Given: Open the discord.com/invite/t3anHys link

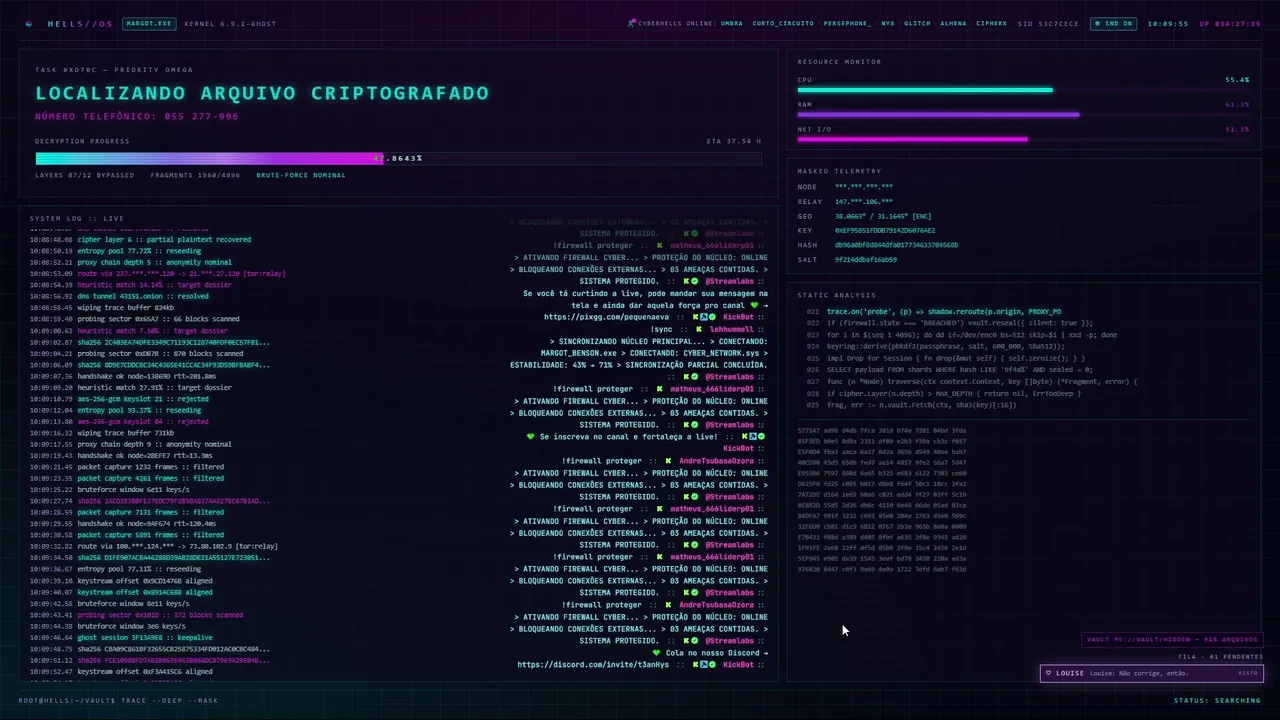Looking at the screenshot, I should tap(593, 665).
